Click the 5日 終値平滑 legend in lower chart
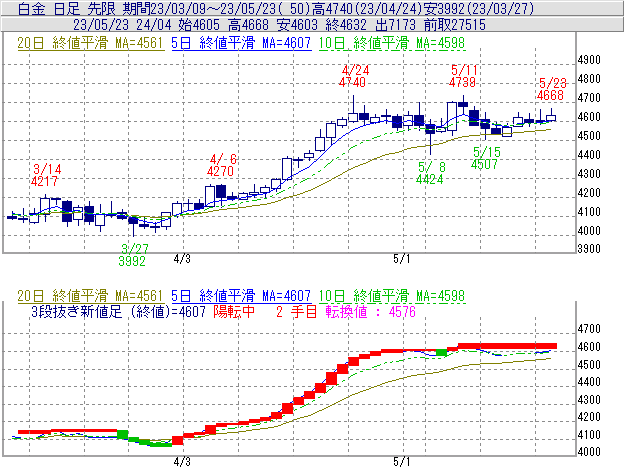The width and height of the screenshot is (624, 475). pyautogui.click(x=241, y=296)
